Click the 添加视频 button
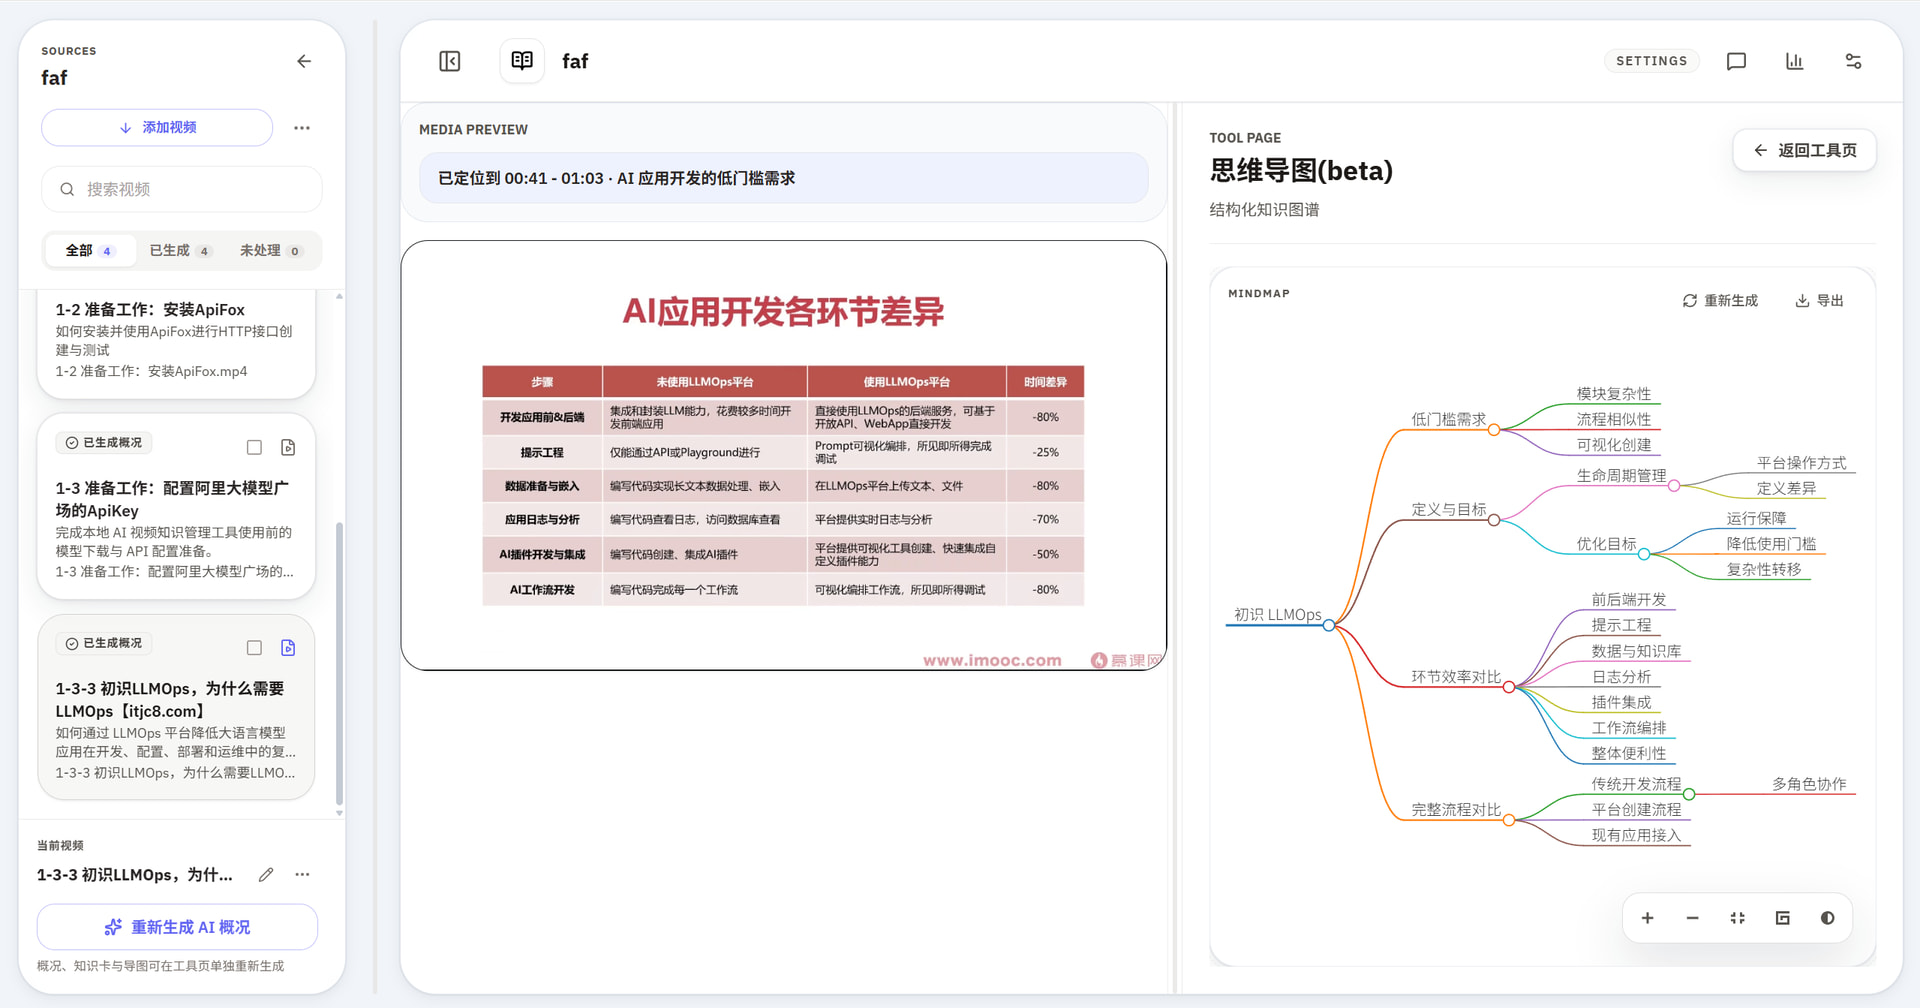The height and width of the screenshot is (1008, 1920). [x=157, y=128]
